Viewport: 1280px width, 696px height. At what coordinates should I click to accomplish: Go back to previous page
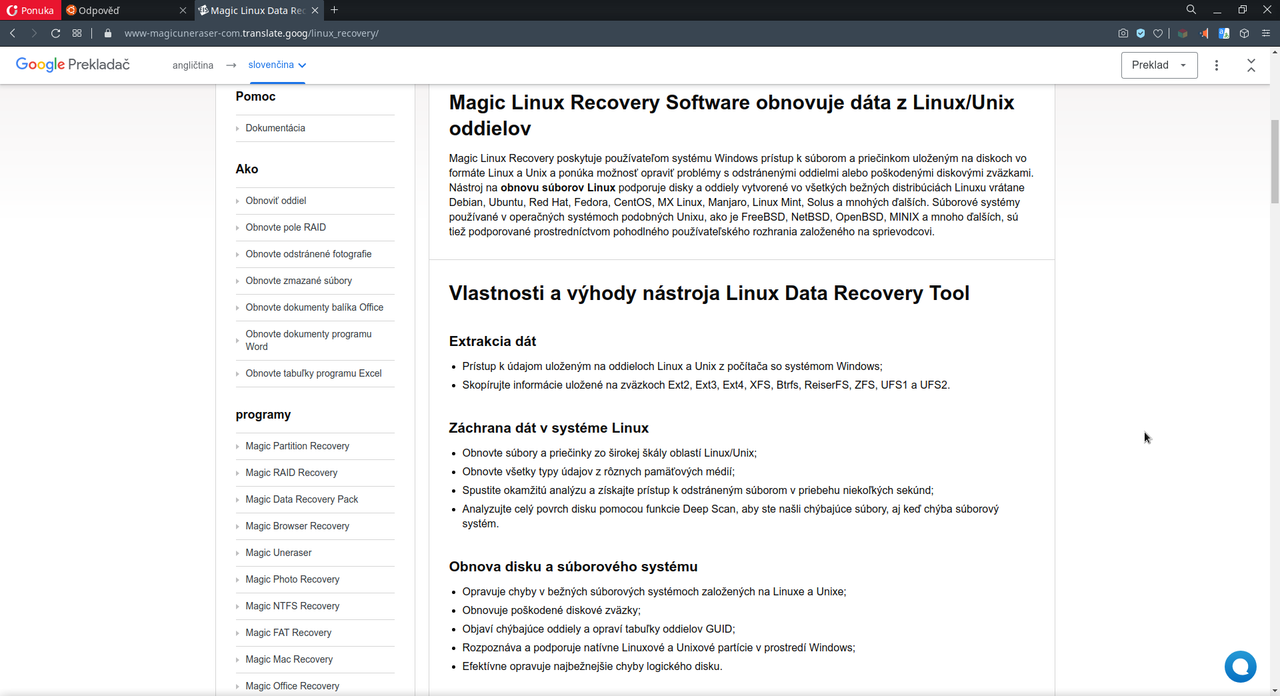click(13, 33)
